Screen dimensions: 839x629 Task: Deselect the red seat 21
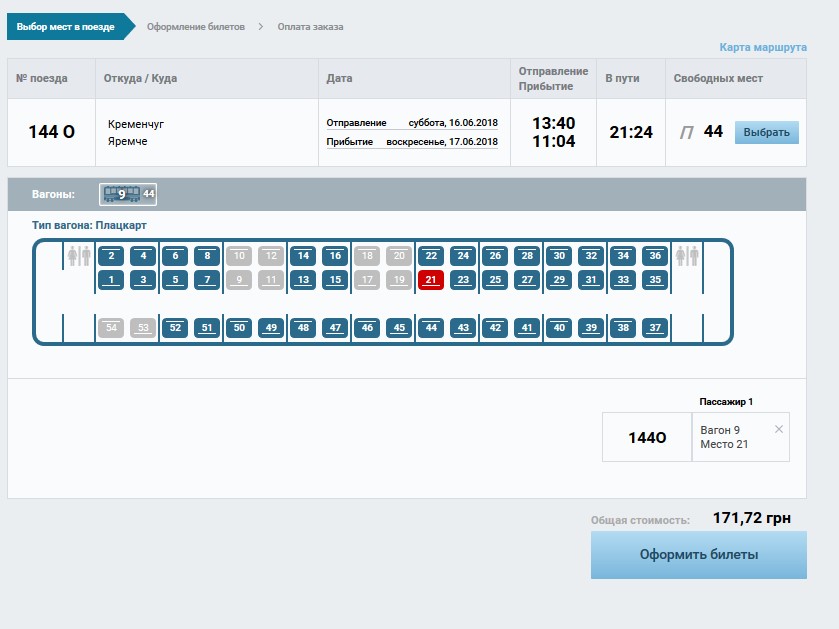point(430,280)
